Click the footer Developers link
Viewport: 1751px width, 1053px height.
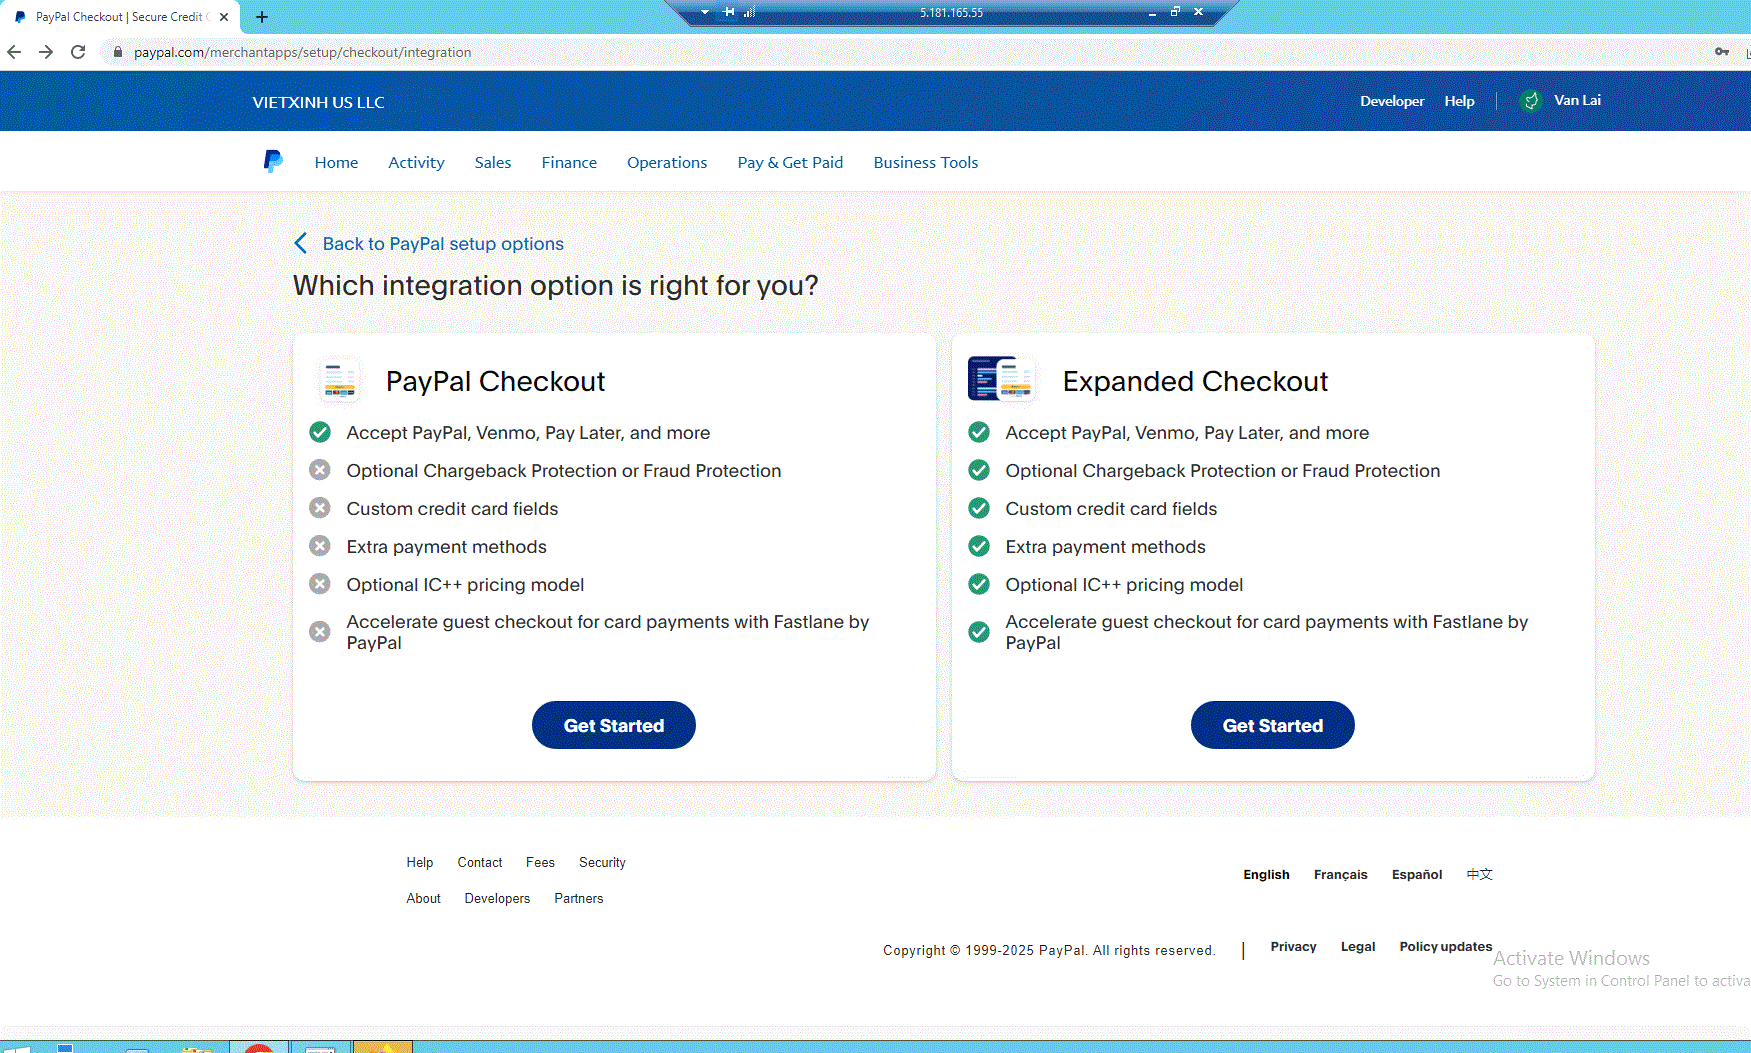497,898
